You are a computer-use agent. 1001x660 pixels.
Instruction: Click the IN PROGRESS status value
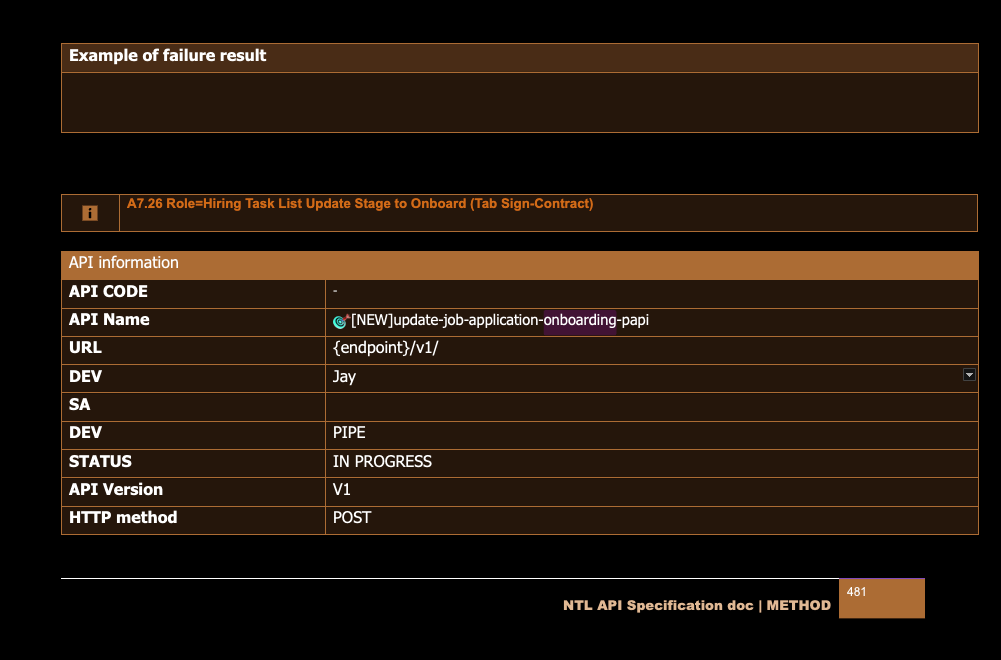382,462
